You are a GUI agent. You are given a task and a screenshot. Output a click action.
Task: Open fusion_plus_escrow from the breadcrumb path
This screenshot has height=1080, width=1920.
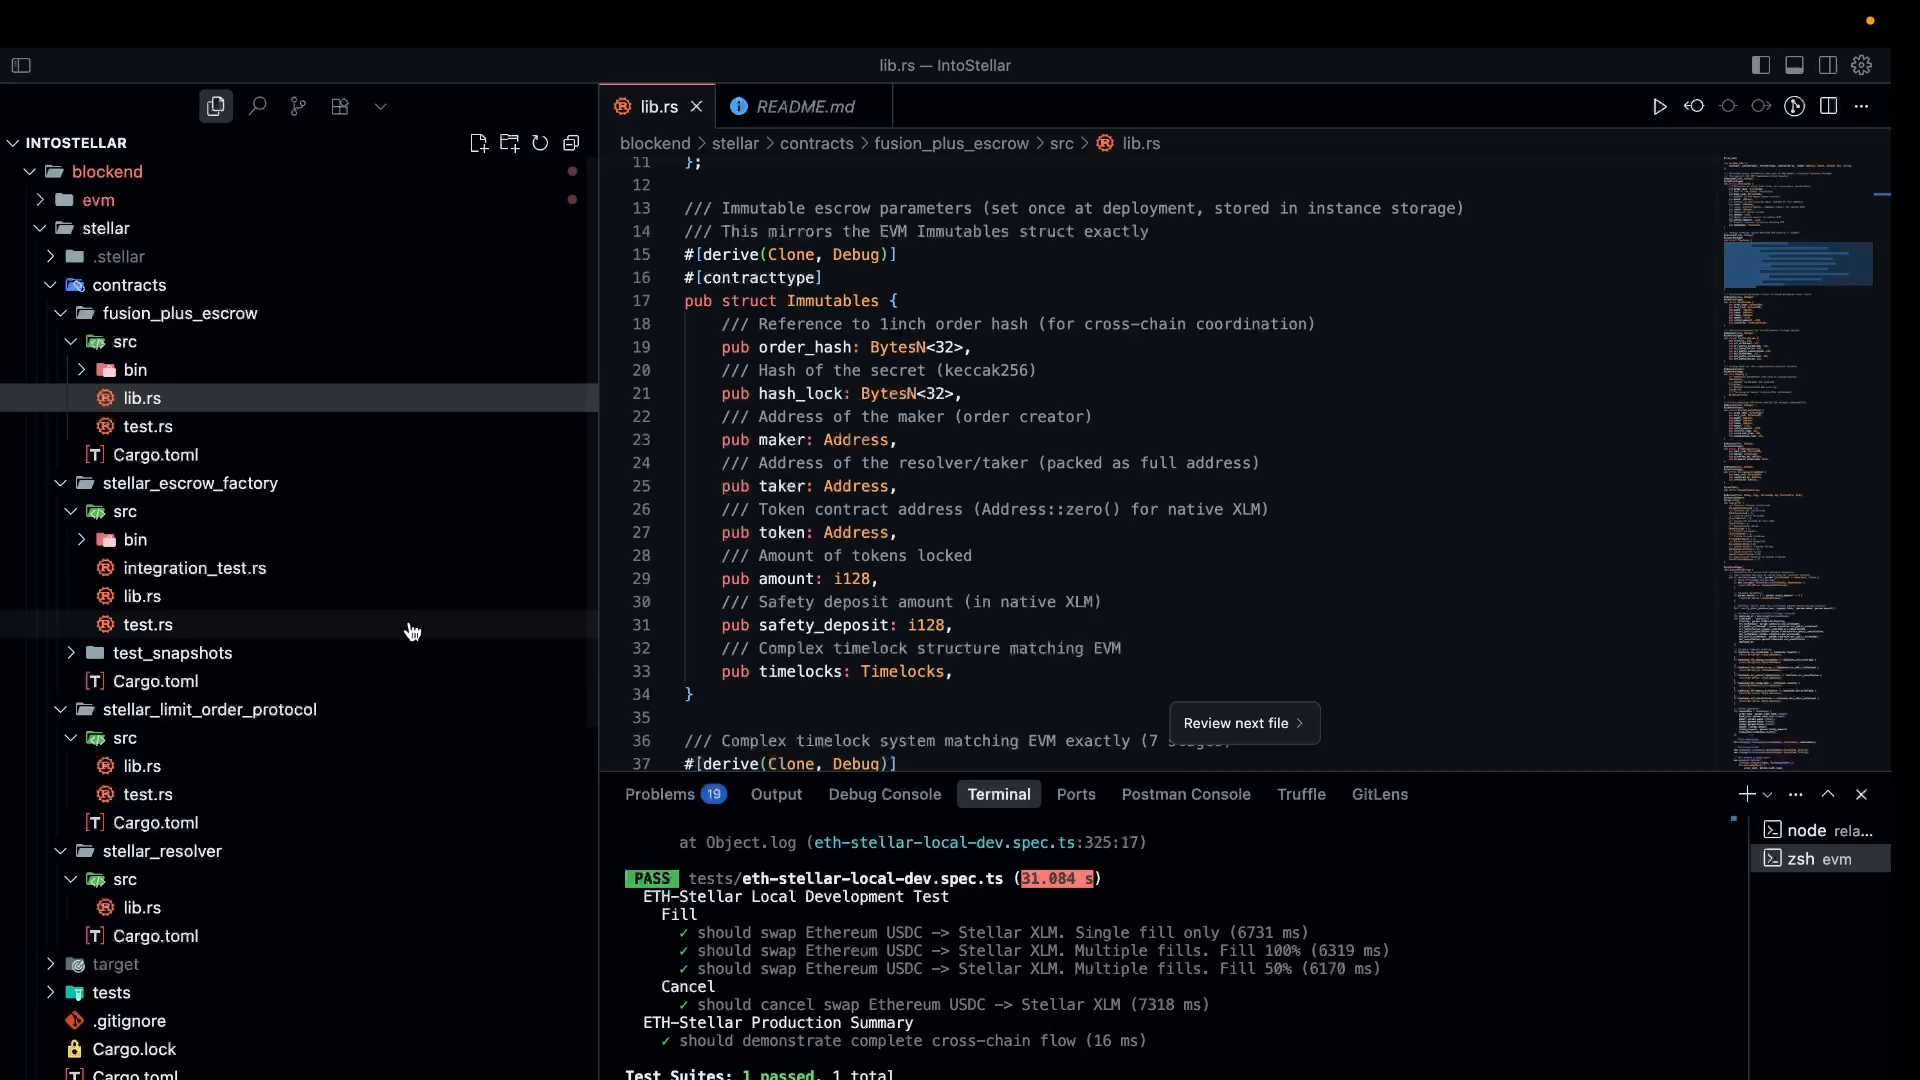coord(950,143)
